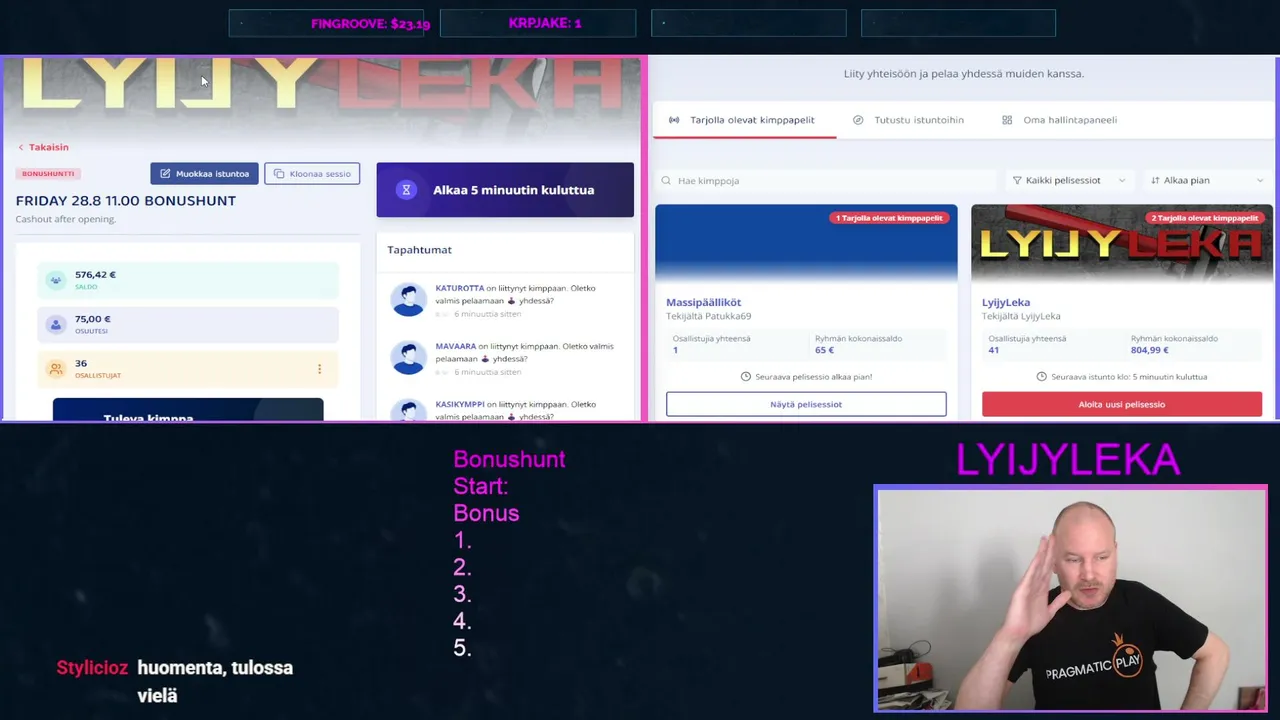Open the 'Oma hallintapaneeli' tab
Screen dimensions: 1280x720
[1059, 120]
